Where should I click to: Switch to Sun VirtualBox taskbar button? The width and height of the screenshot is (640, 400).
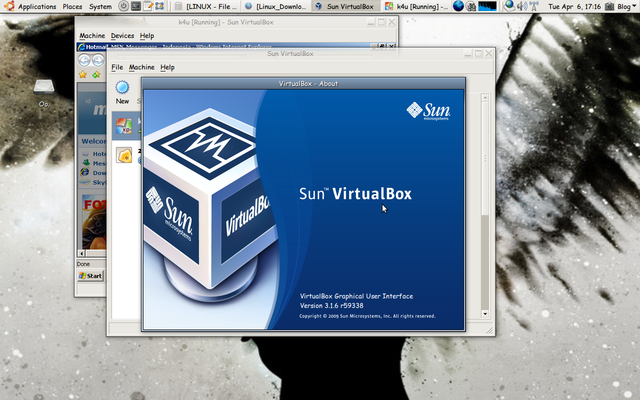[x=346, y=6]
